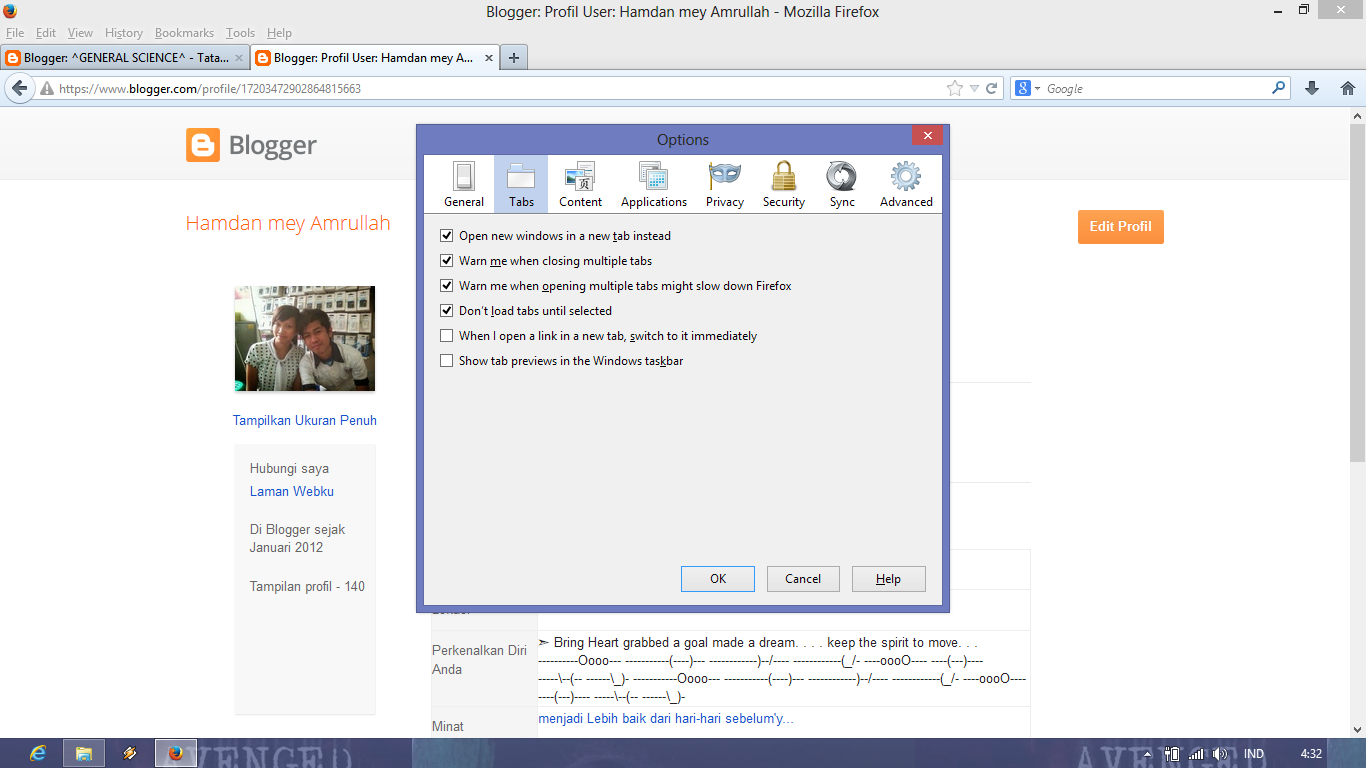Switch to the GENERAL SCIENCE browser tab
Viewport: 1366px width, 768px height.
[125, 58]
